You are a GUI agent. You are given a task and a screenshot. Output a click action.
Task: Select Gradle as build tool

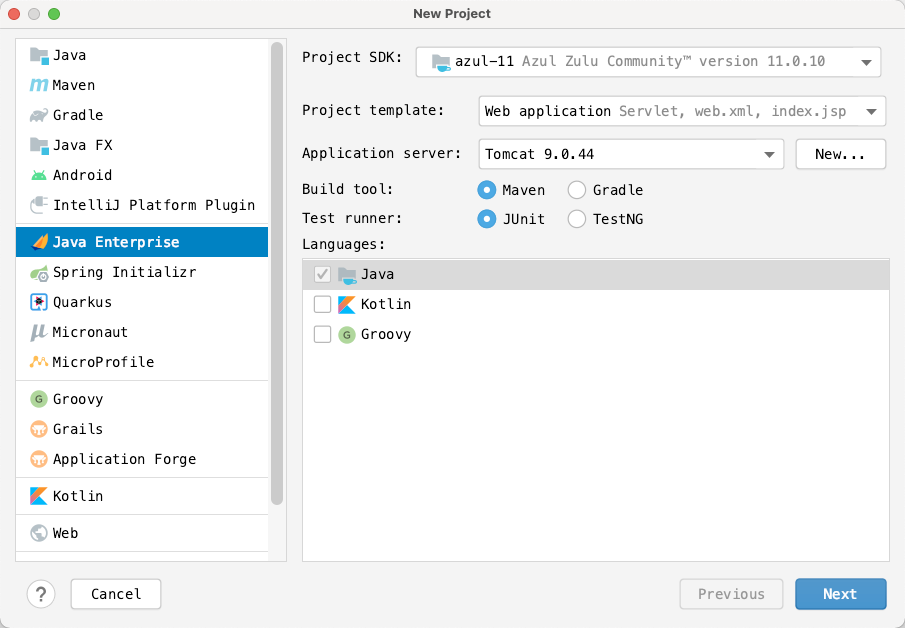click(577, 190)
